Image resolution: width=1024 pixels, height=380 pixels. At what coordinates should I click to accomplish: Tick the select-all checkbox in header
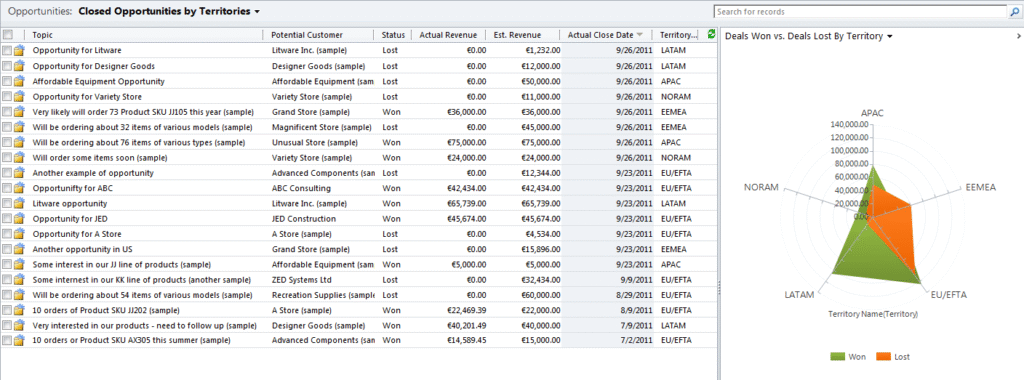coord(7,35)
